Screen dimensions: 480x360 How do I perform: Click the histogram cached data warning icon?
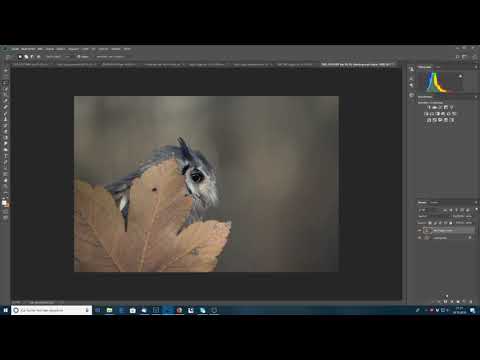pyautogui.click(x=461, y=76)
